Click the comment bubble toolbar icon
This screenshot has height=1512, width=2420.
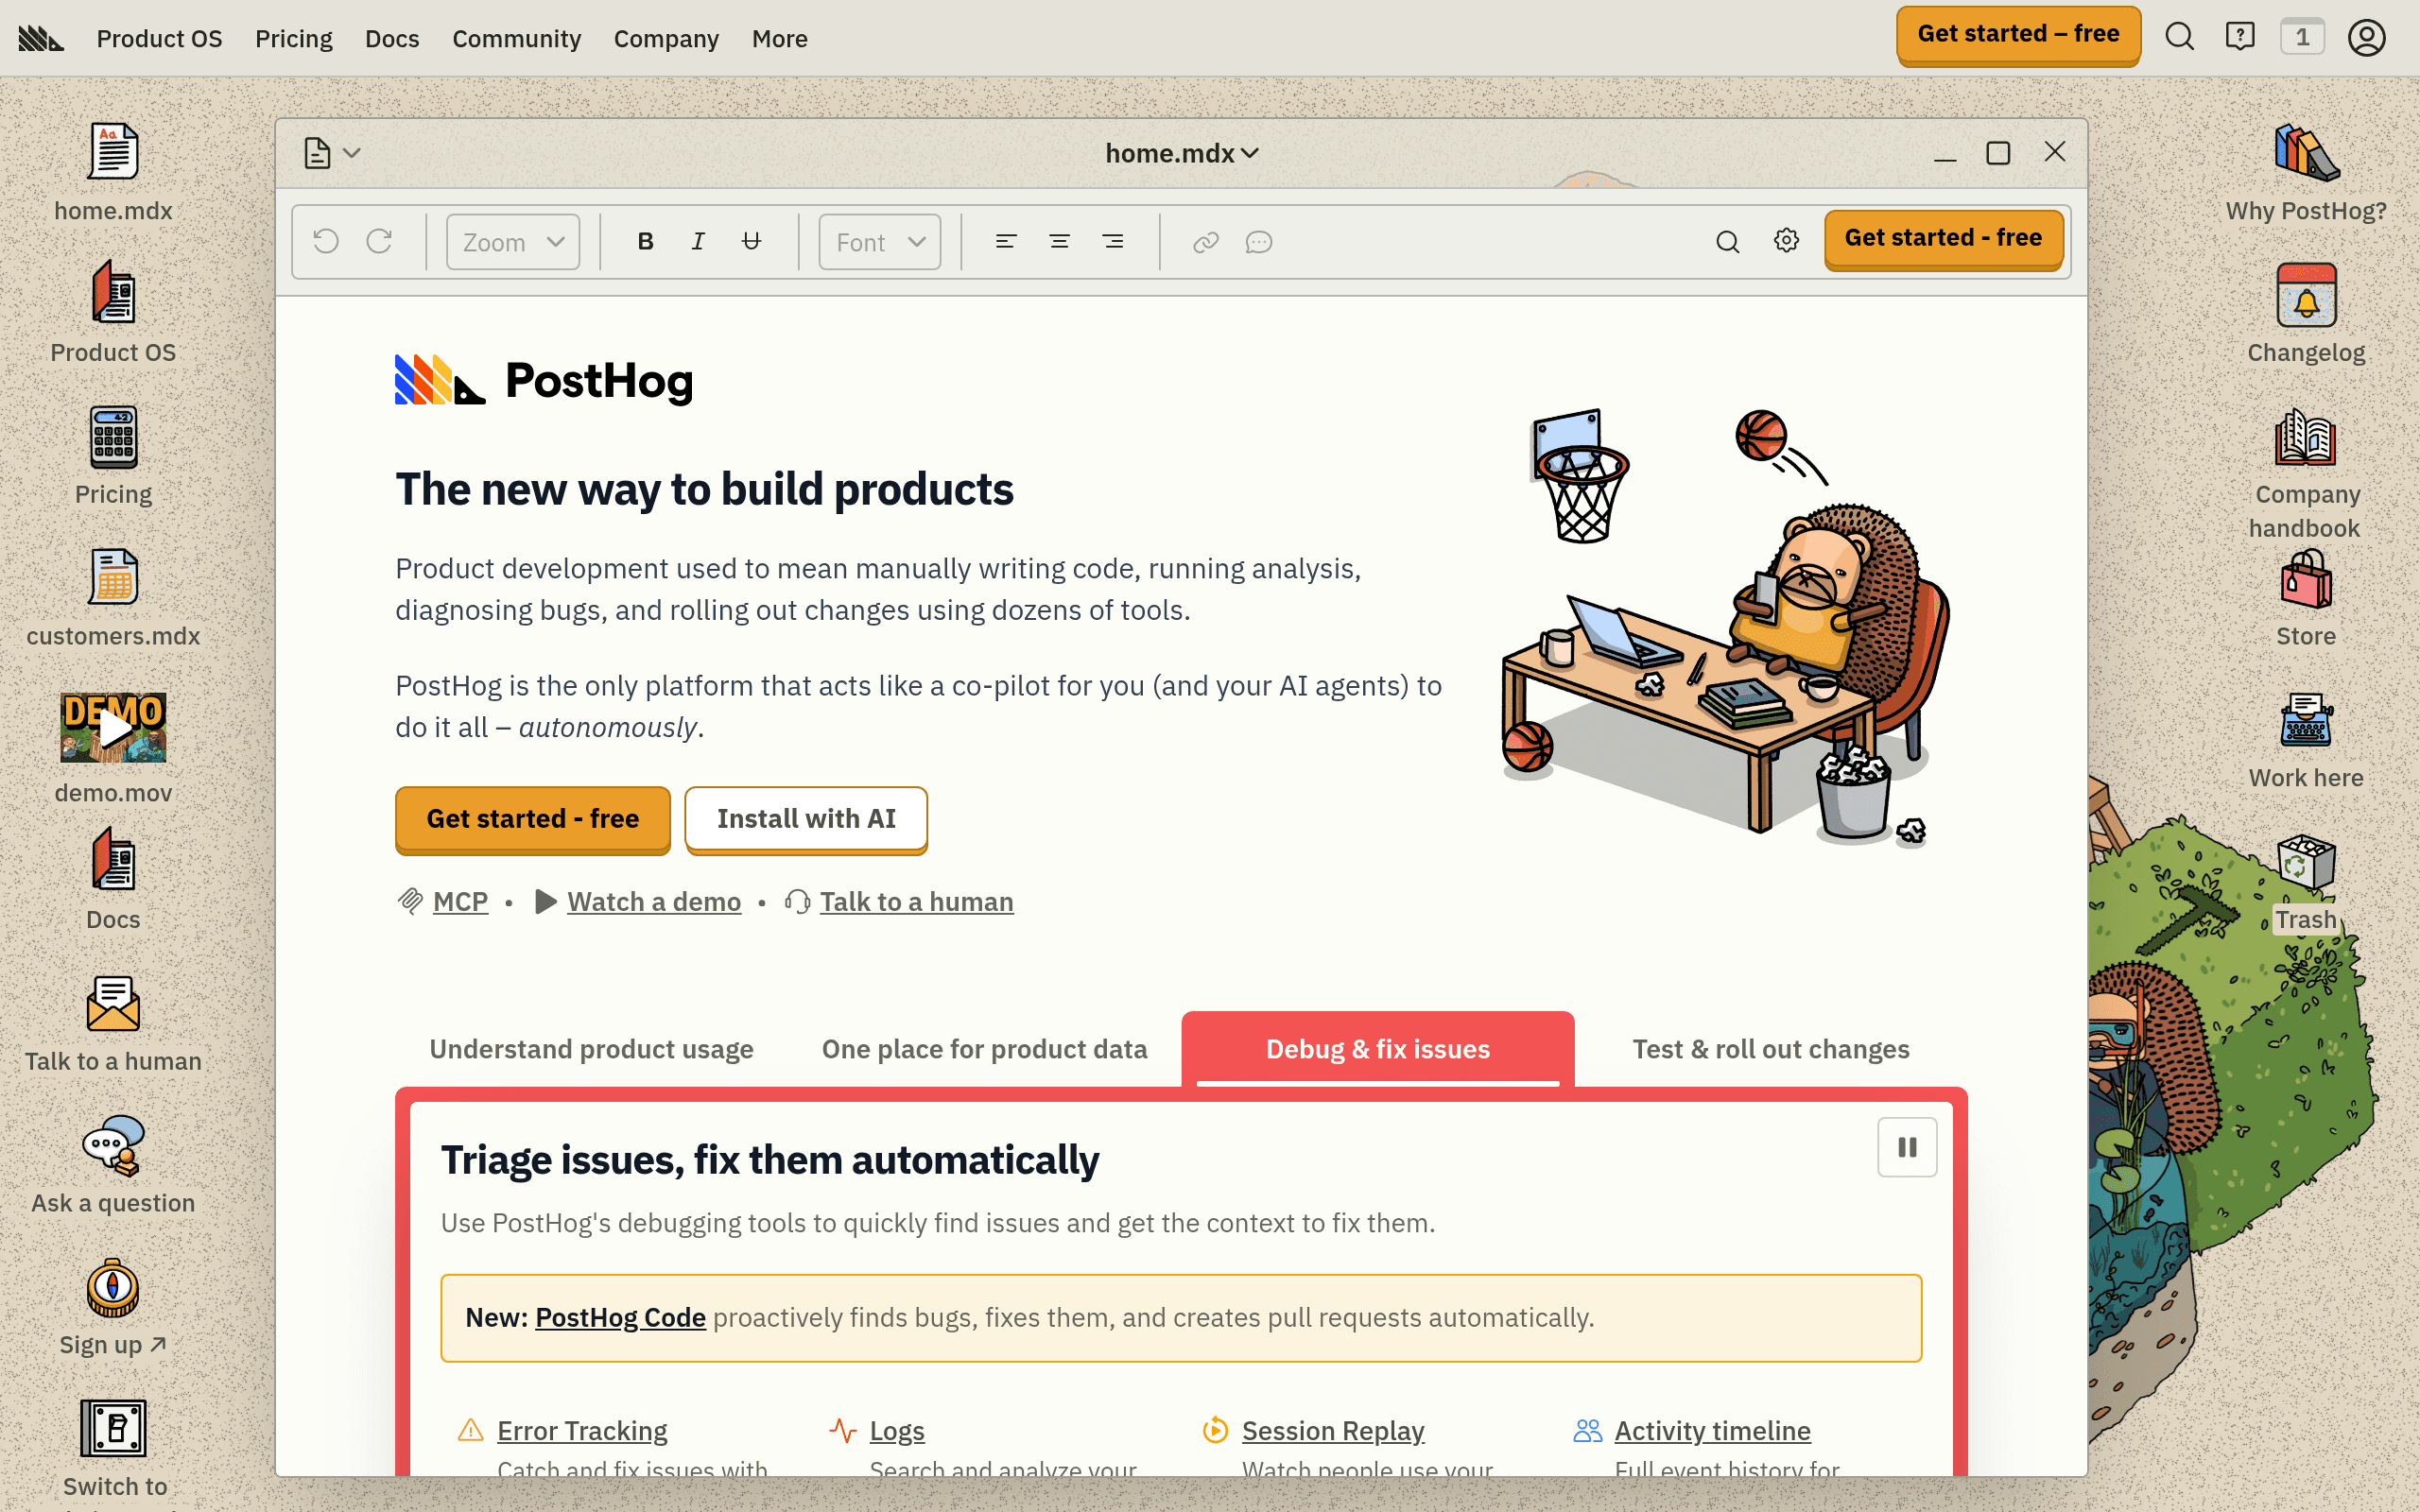coord(1259,241)
